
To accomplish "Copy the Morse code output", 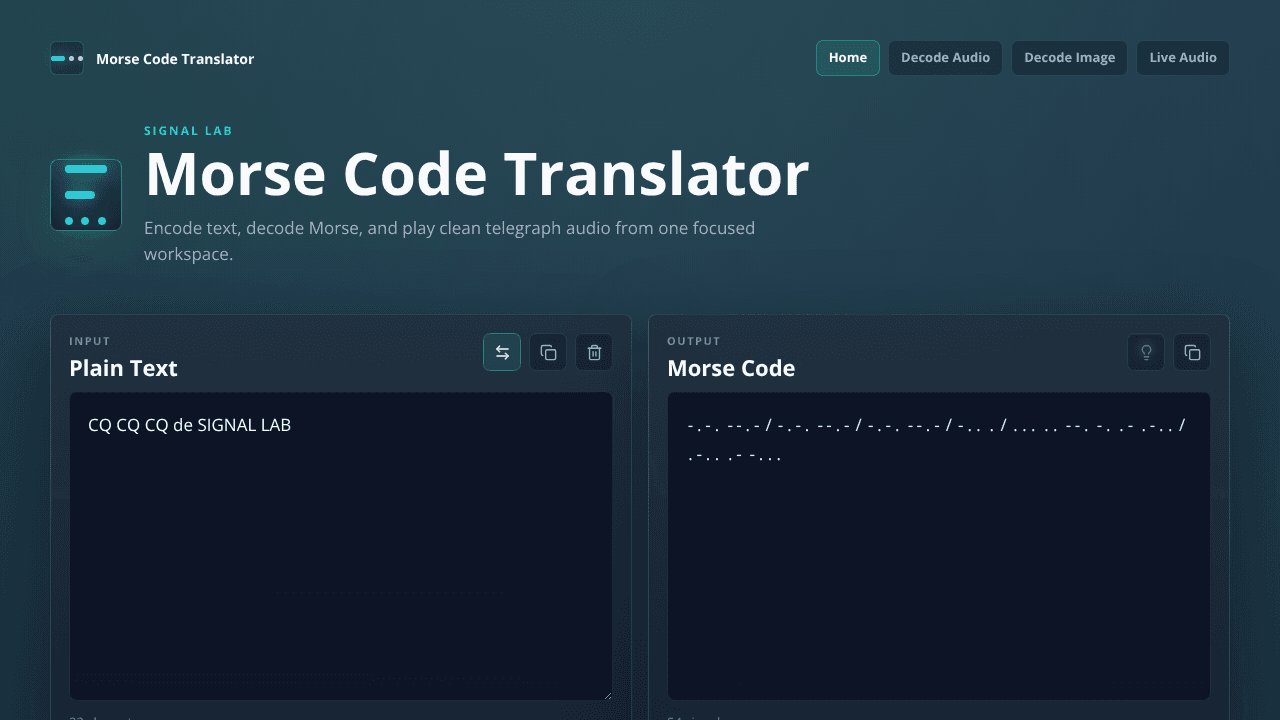I will [x=1192, y=352].
